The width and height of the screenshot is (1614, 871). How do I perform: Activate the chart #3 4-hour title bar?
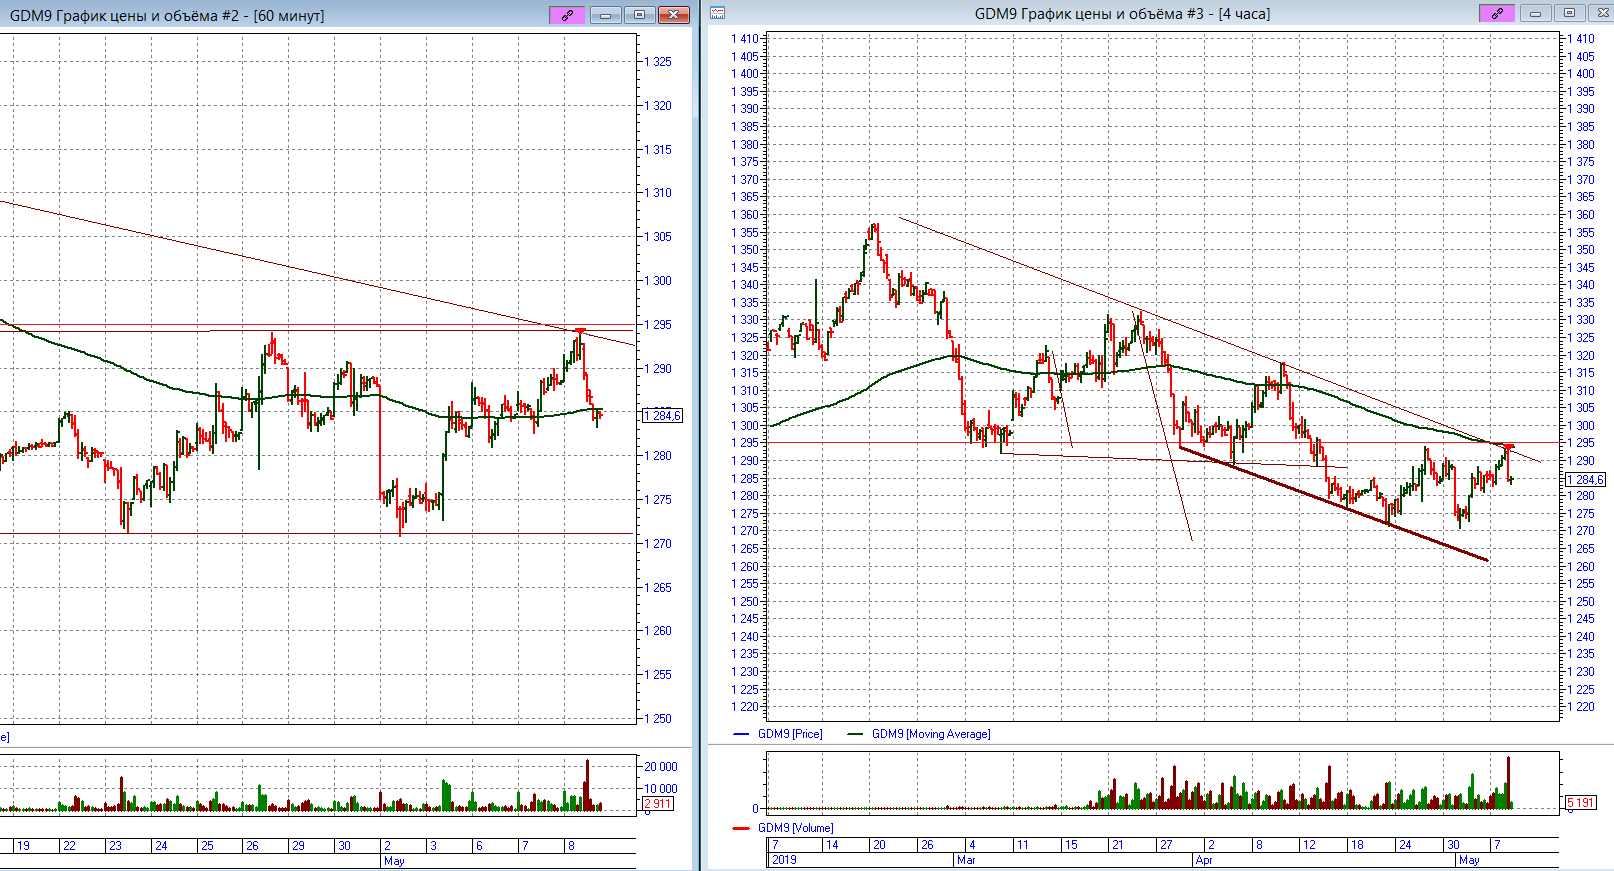click(1121, 14)
